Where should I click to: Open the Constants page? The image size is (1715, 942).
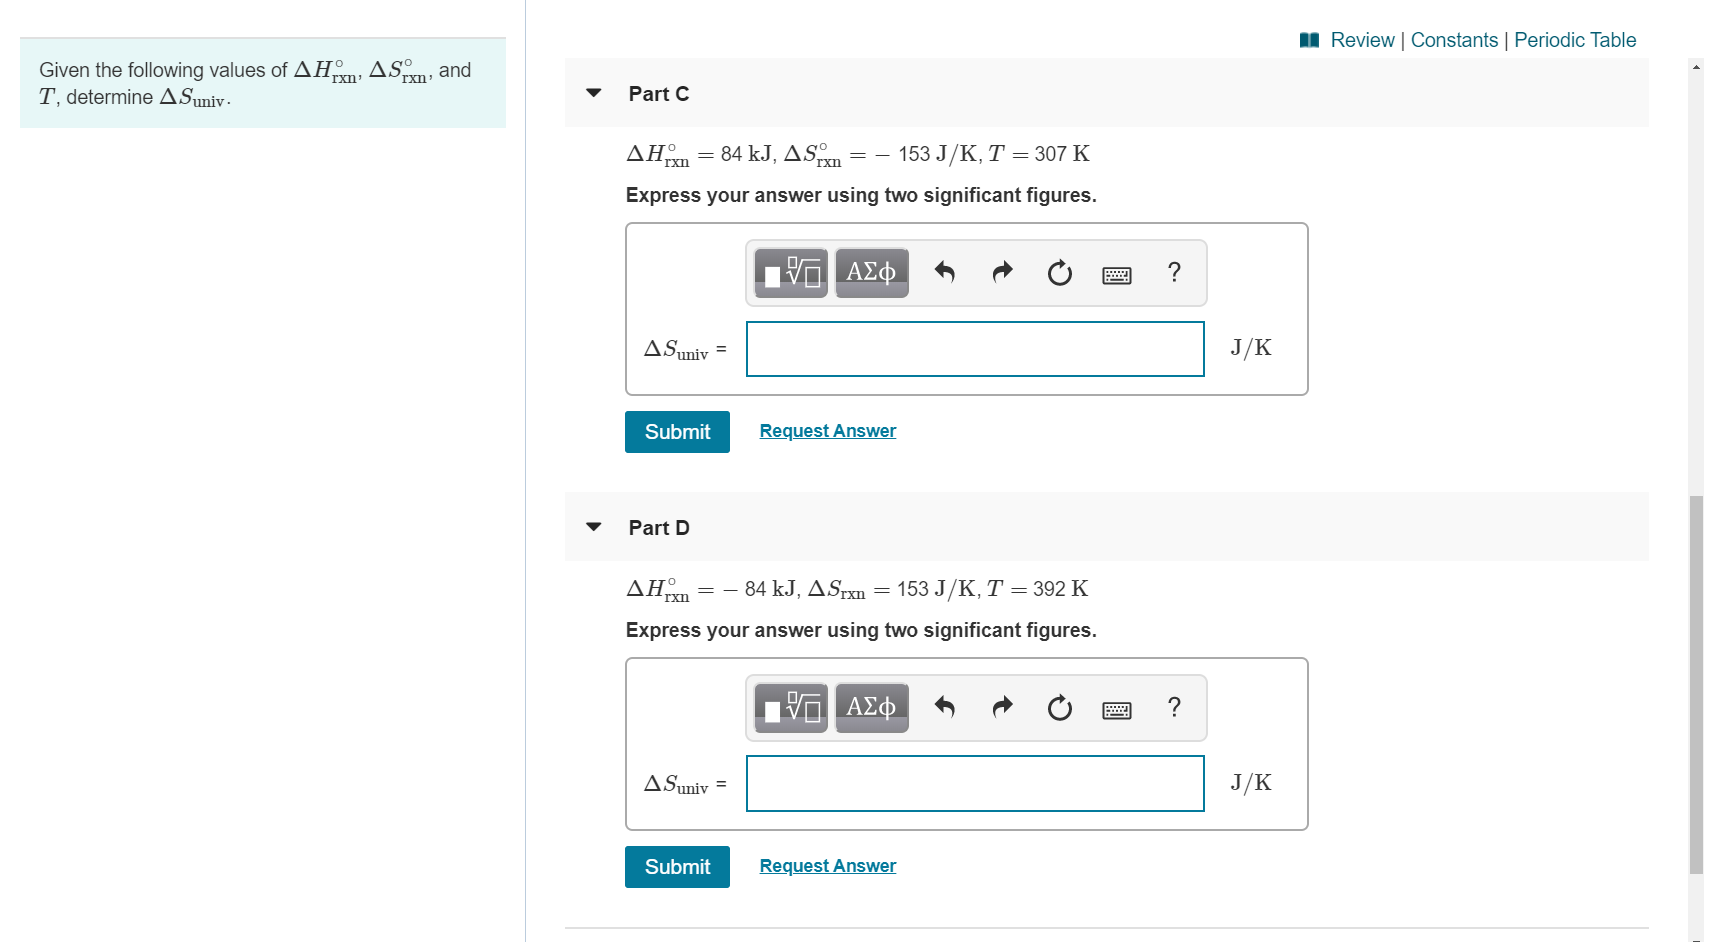click(1455, 40)
